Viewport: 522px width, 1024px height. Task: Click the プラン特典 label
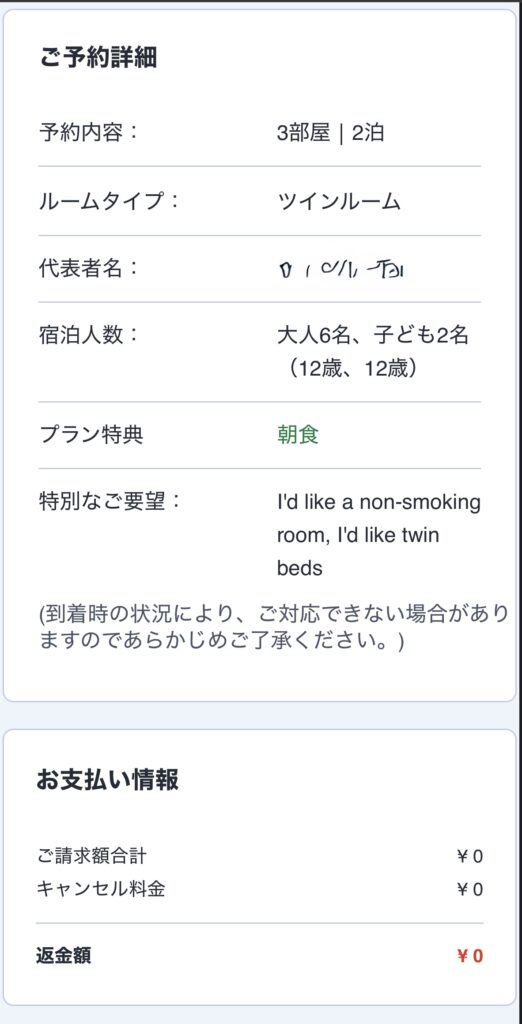[x=91, y=434]
